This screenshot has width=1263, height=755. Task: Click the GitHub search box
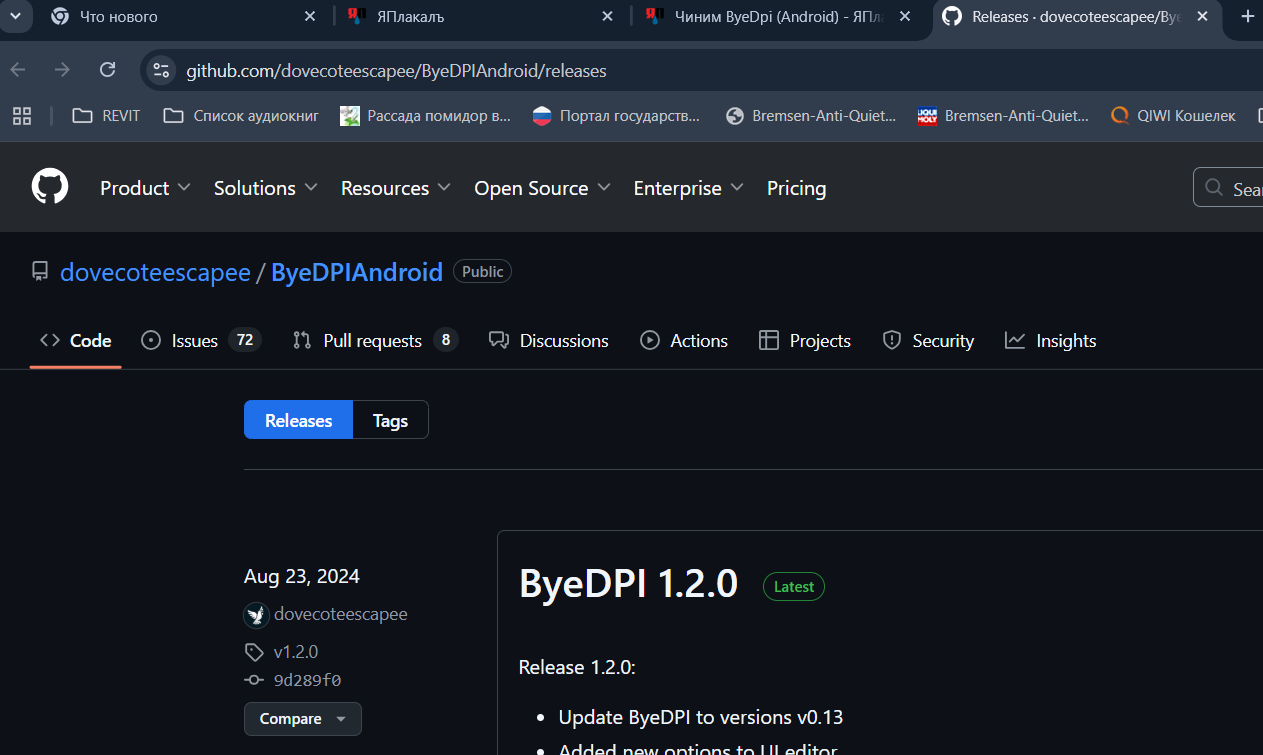(1228, 188)
